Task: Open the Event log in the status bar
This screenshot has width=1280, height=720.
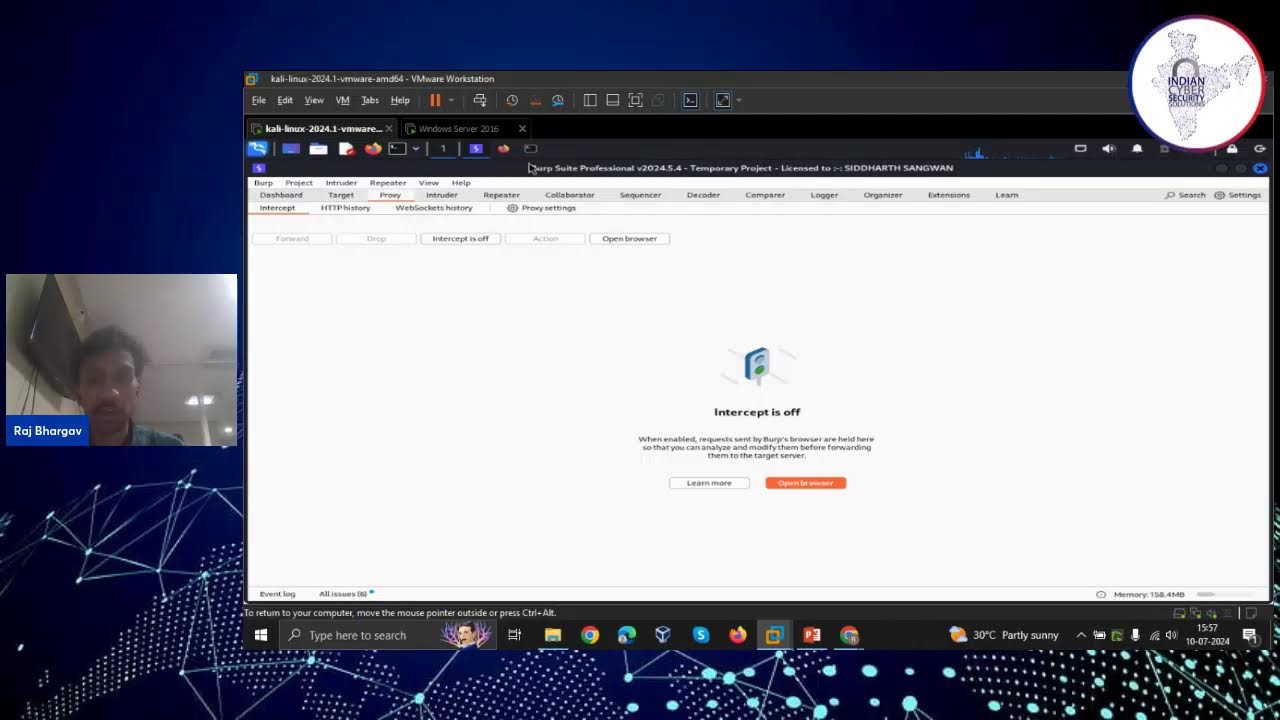Action: 277,594
